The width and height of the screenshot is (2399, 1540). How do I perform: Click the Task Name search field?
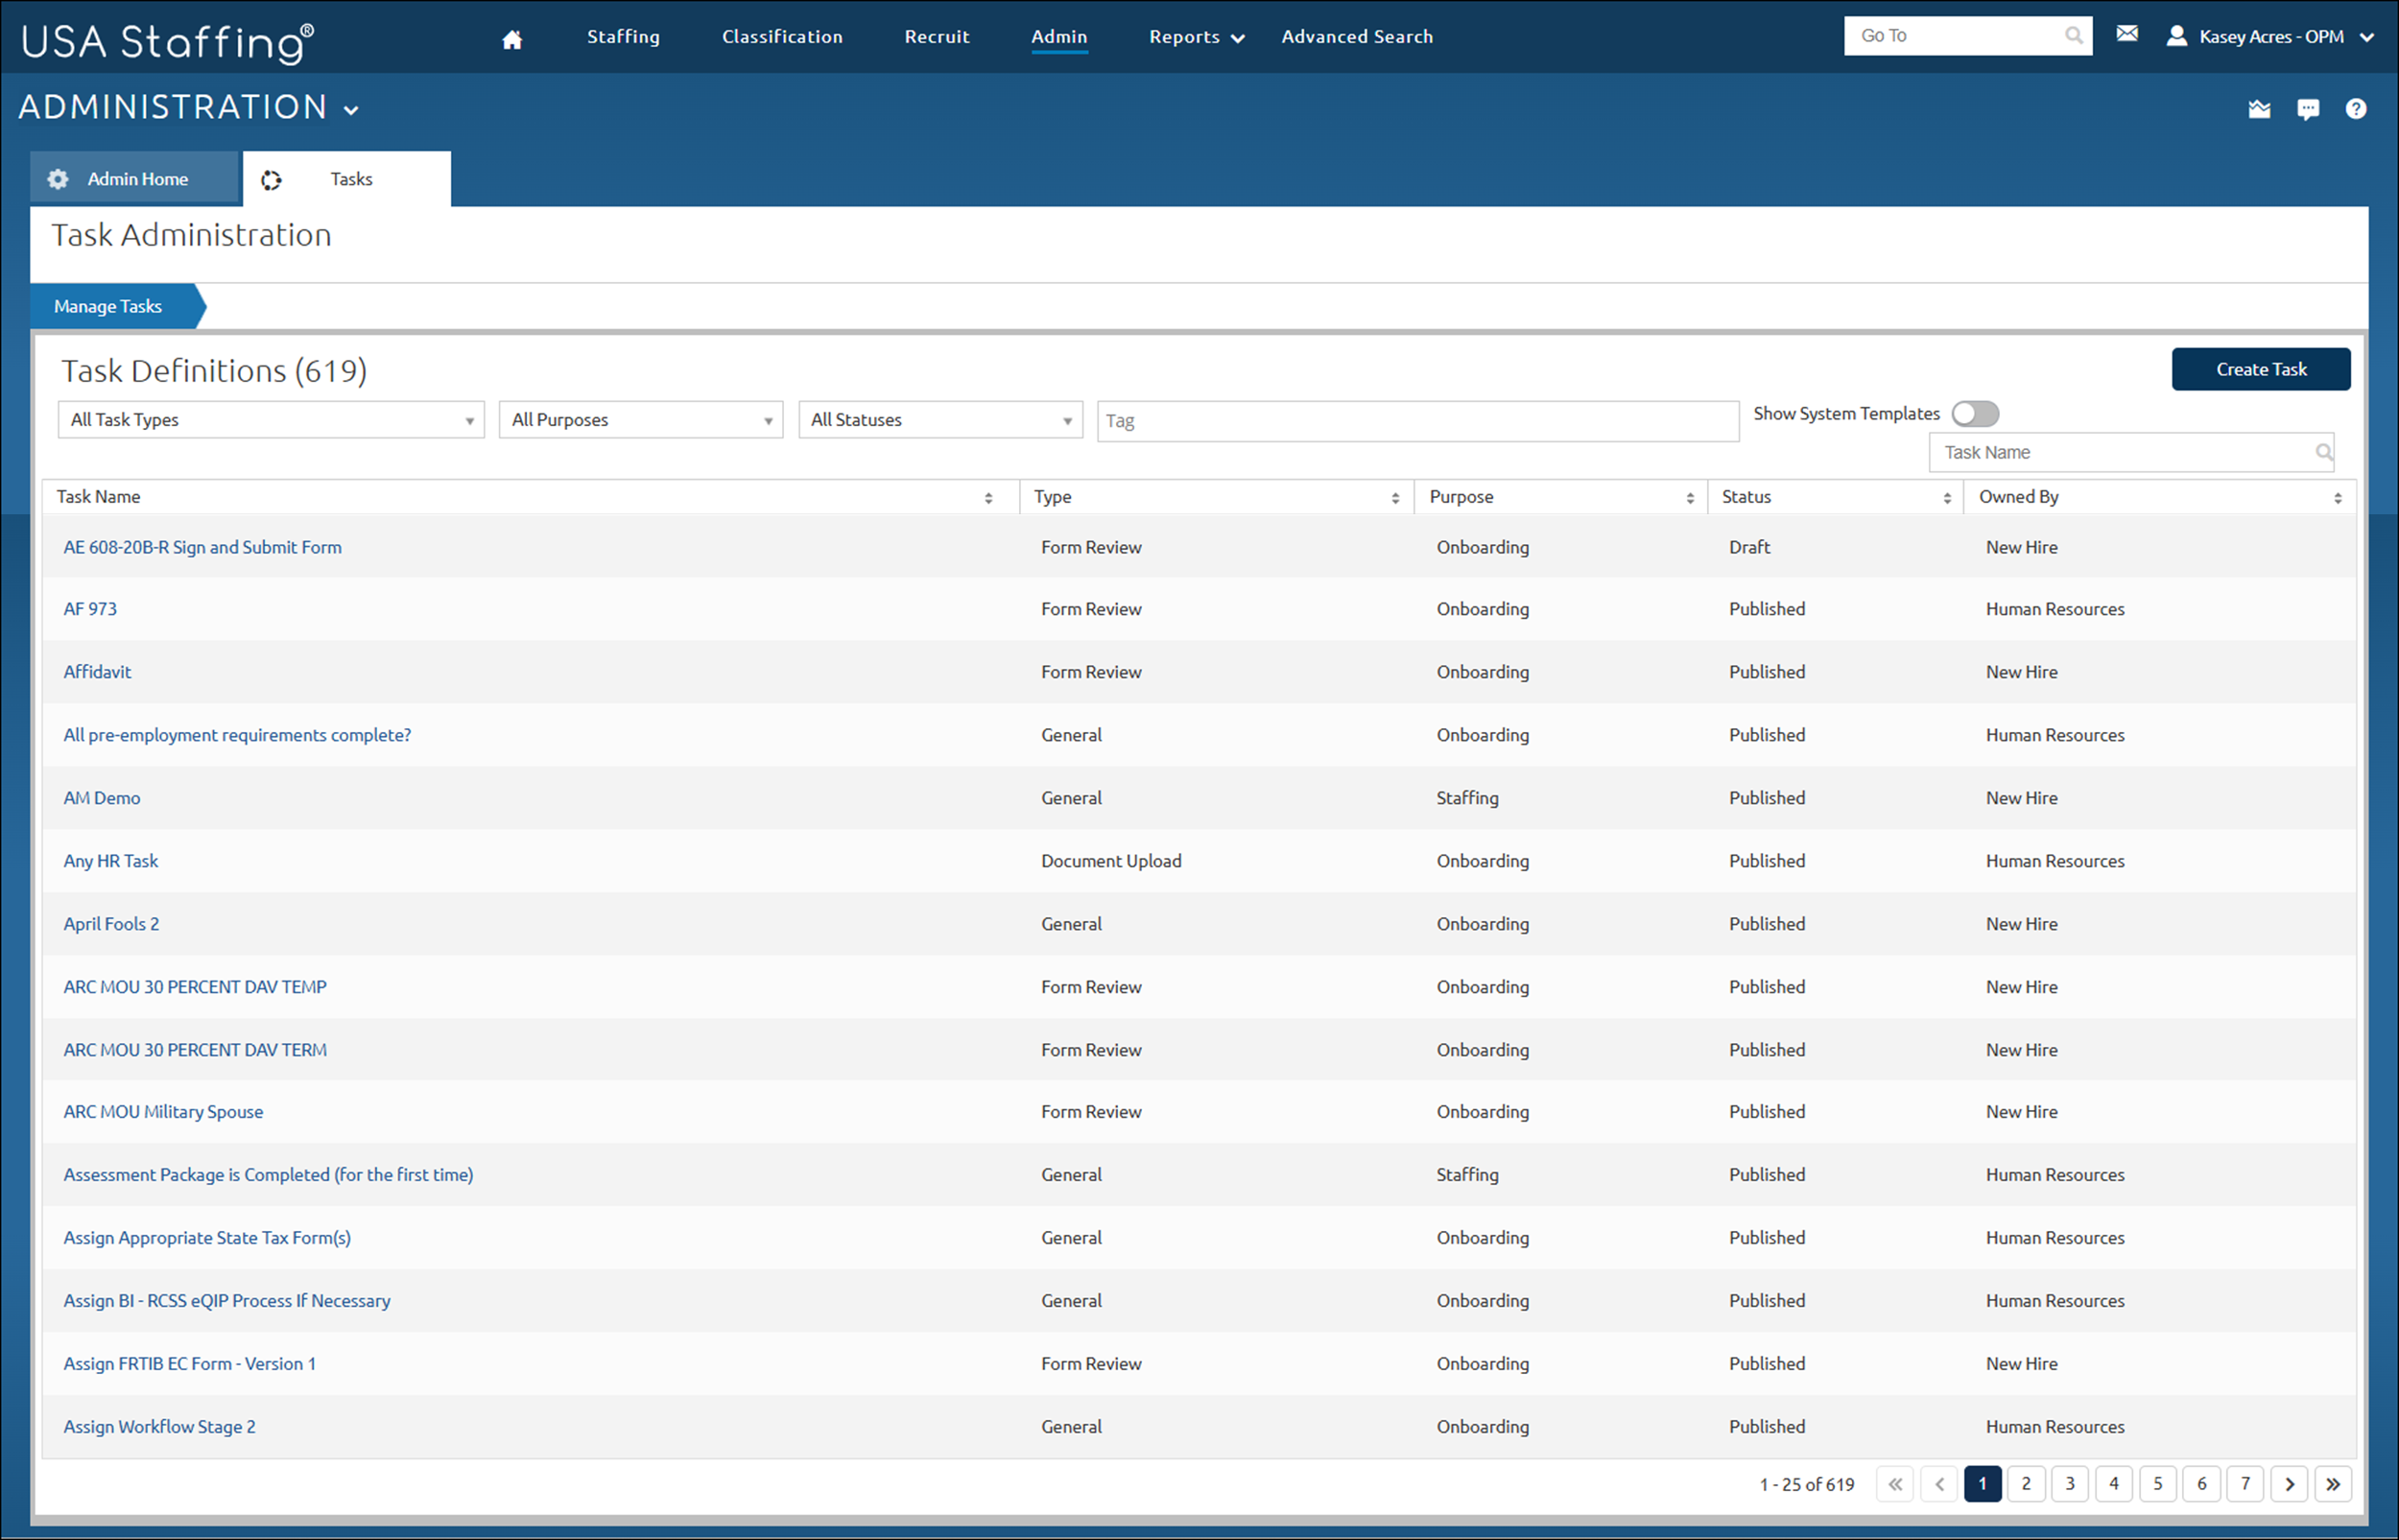point(2131,452)
